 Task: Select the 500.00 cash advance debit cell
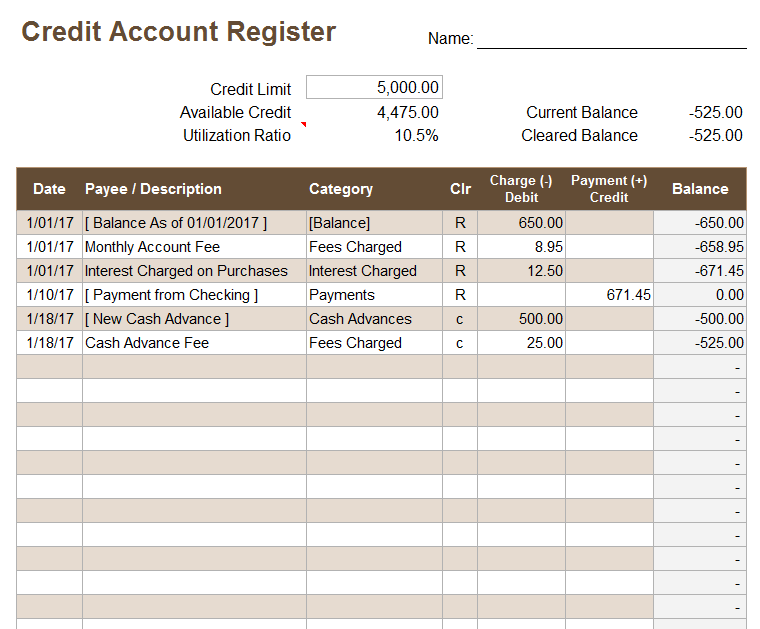(x=521, y=319)
